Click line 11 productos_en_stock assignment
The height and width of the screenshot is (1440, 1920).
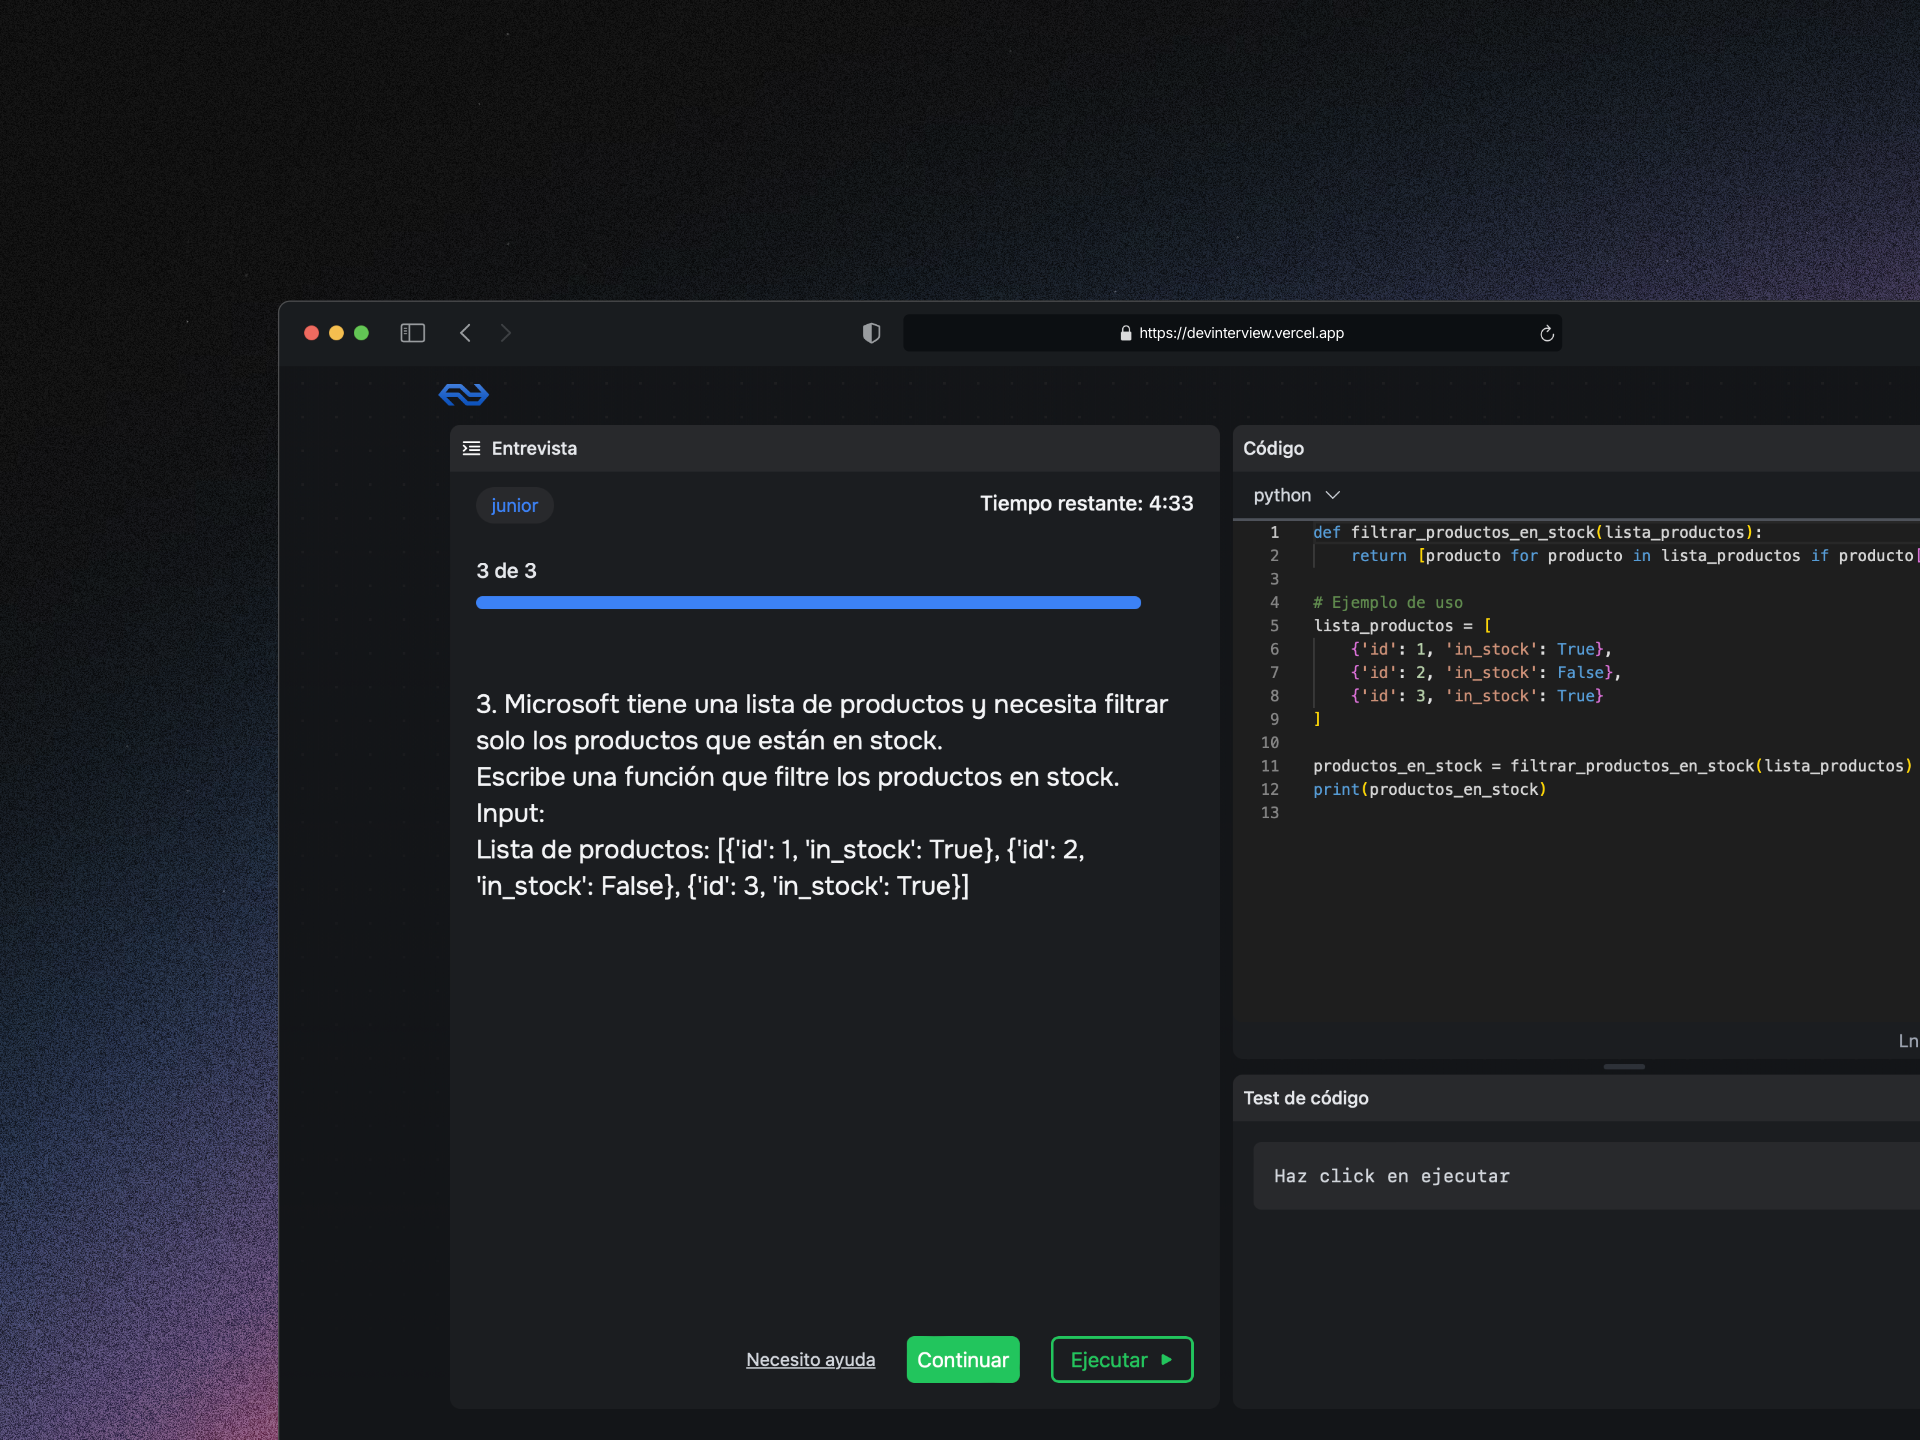(x=1612, y=765)
